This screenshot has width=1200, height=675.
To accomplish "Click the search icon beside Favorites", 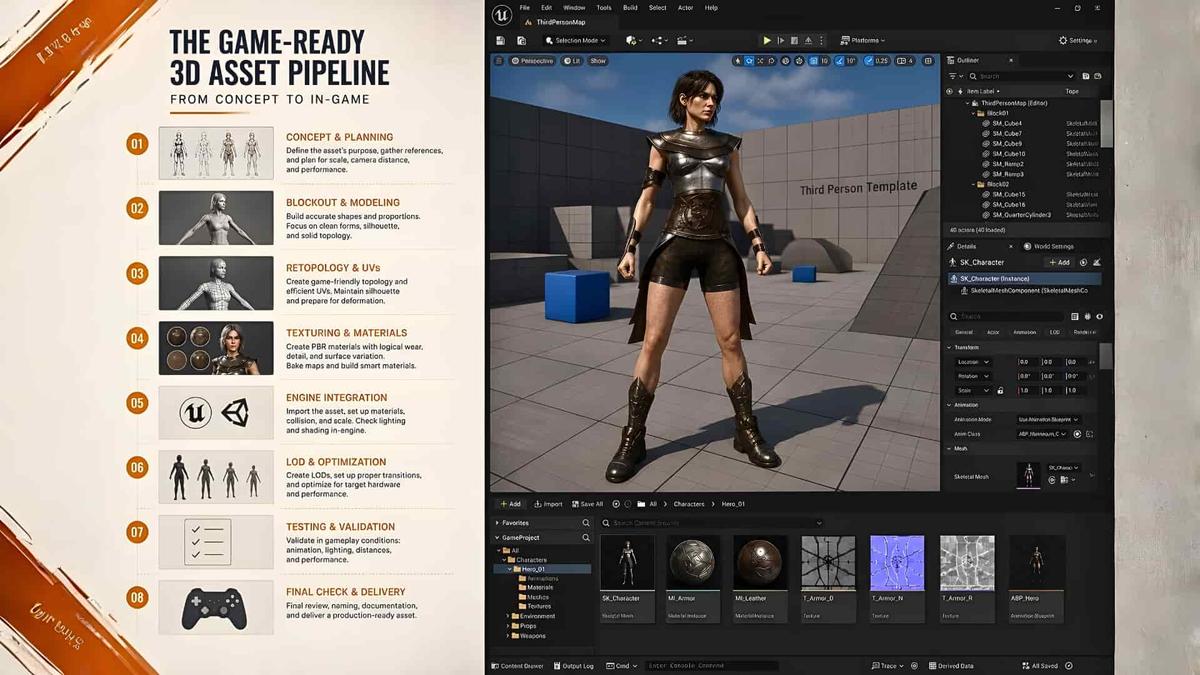I will click(586, 523).
